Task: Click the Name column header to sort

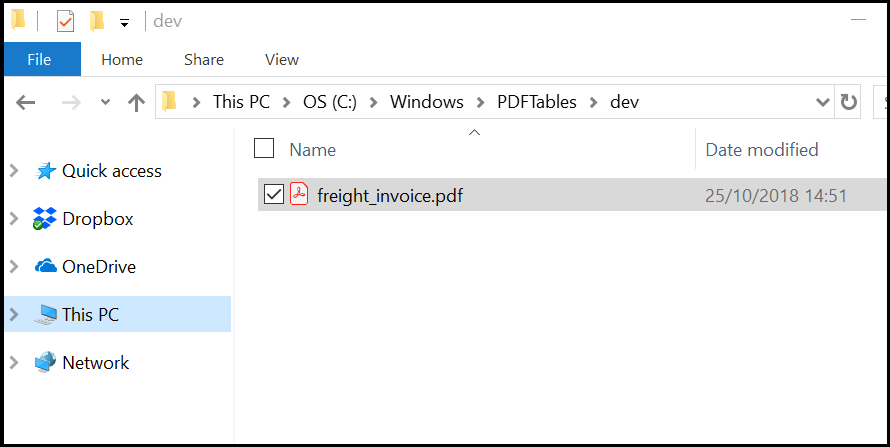Action: [313, 150]
